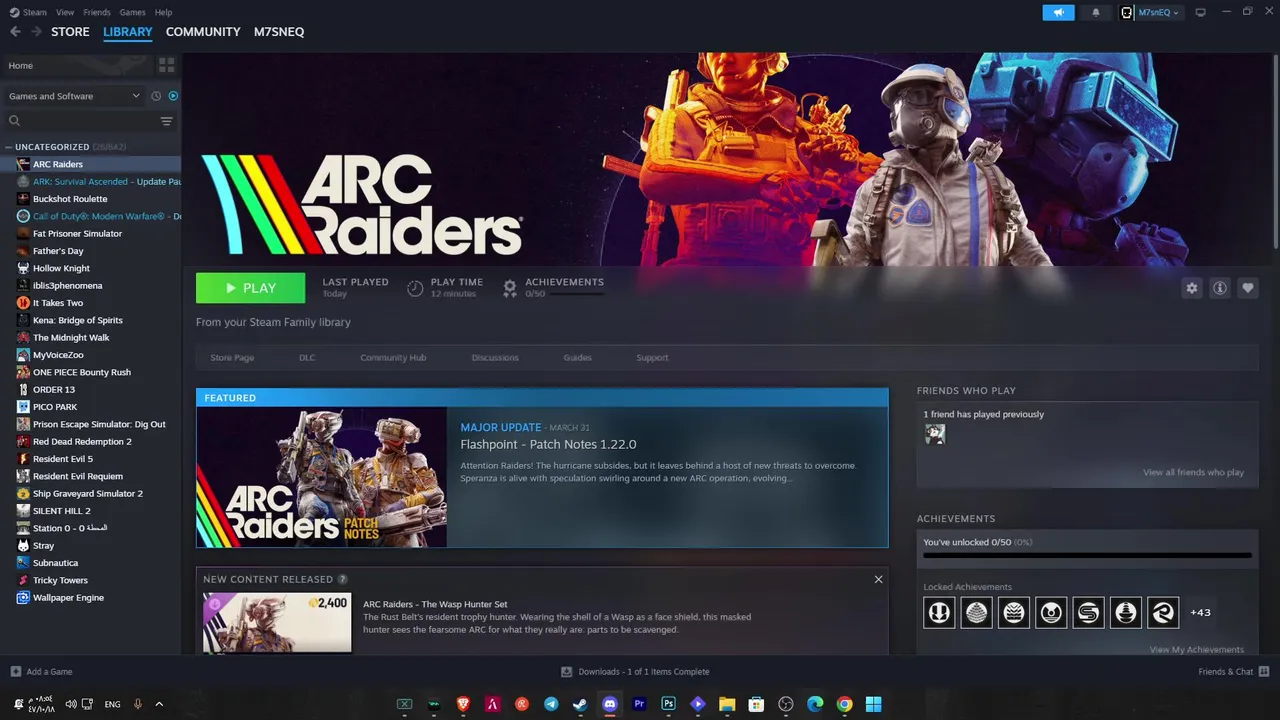Open Flashpoint Patch Notes 1.22.0 article
The height and width of the screenshot is (720, 1280).
[548, 444]
